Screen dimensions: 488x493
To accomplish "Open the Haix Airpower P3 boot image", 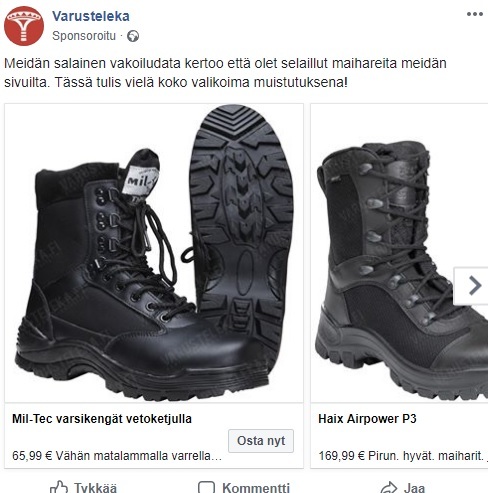I will coord(399,253).
